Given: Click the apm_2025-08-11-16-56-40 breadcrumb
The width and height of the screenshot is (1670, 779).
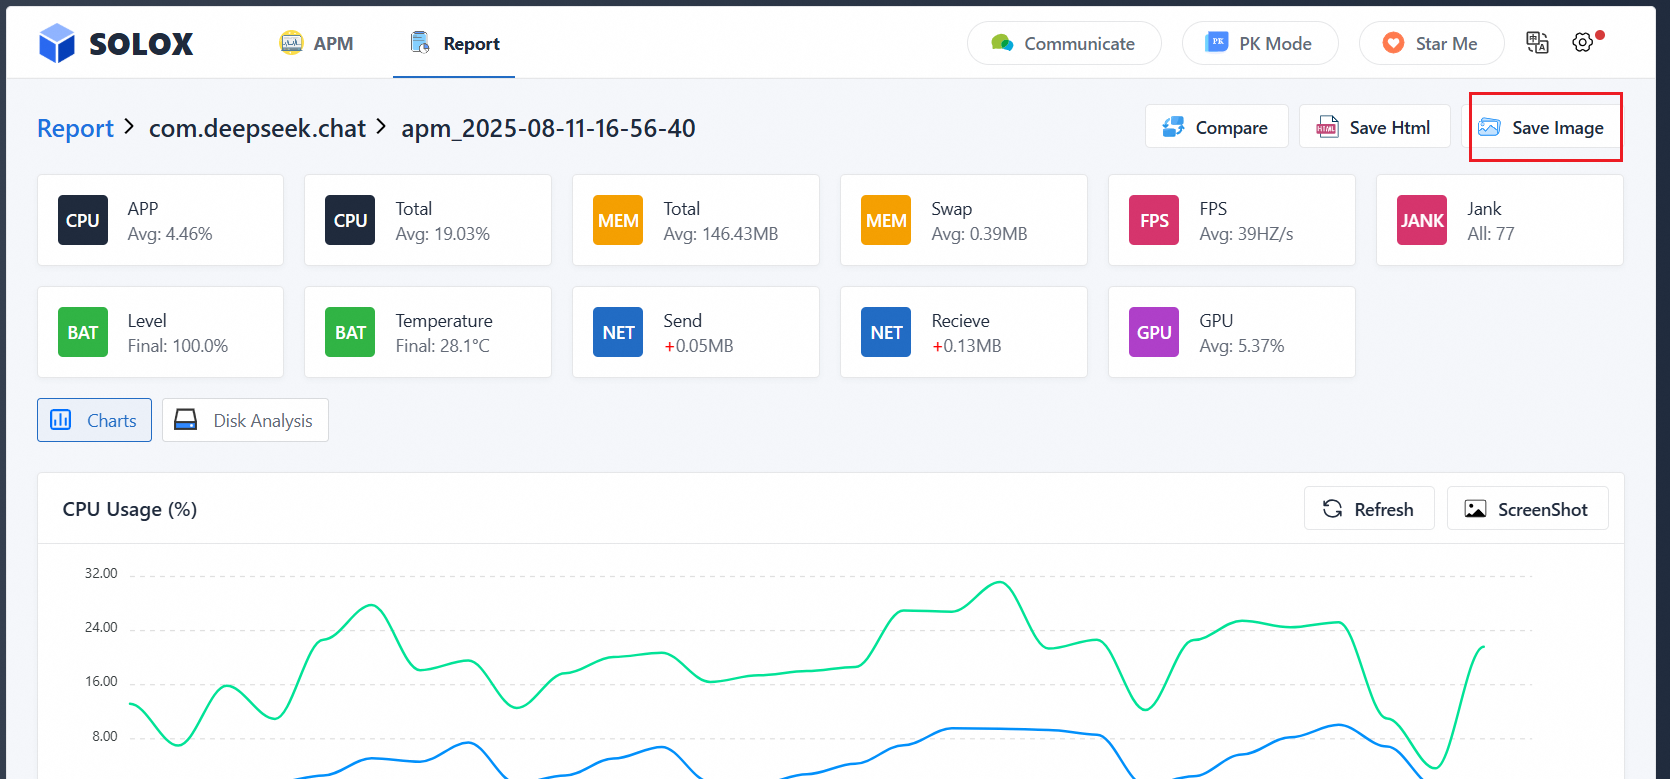Looking at the screenshot, I should point(548,128).
